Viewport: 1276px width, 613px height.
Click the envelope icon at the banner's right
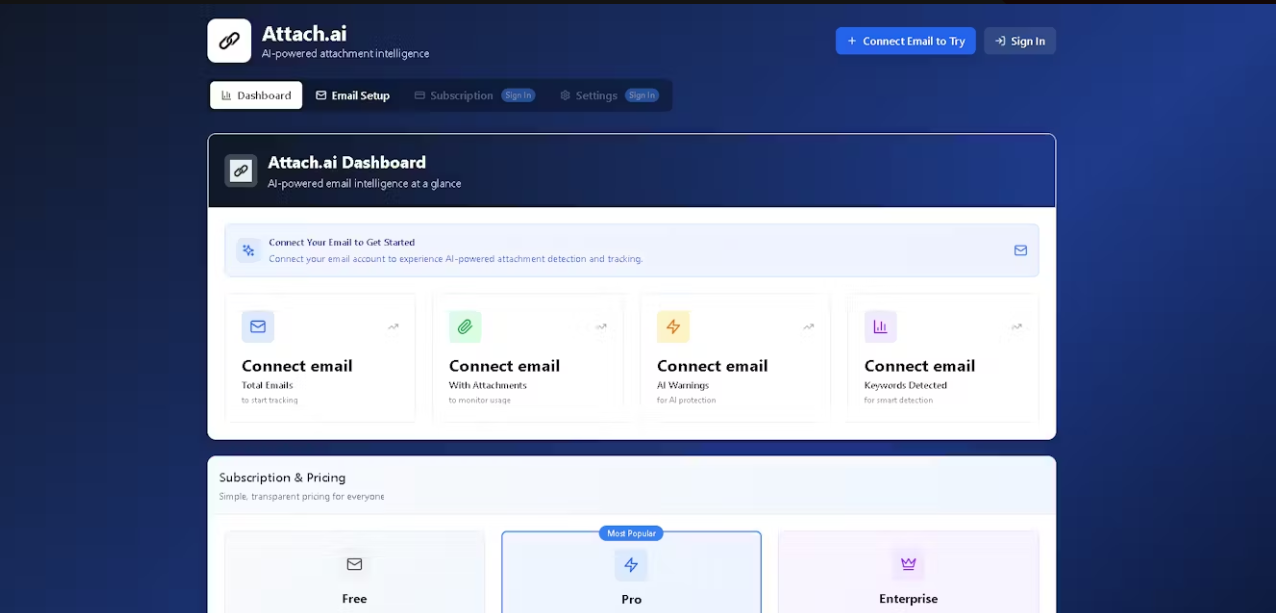tap(1020, 250)
